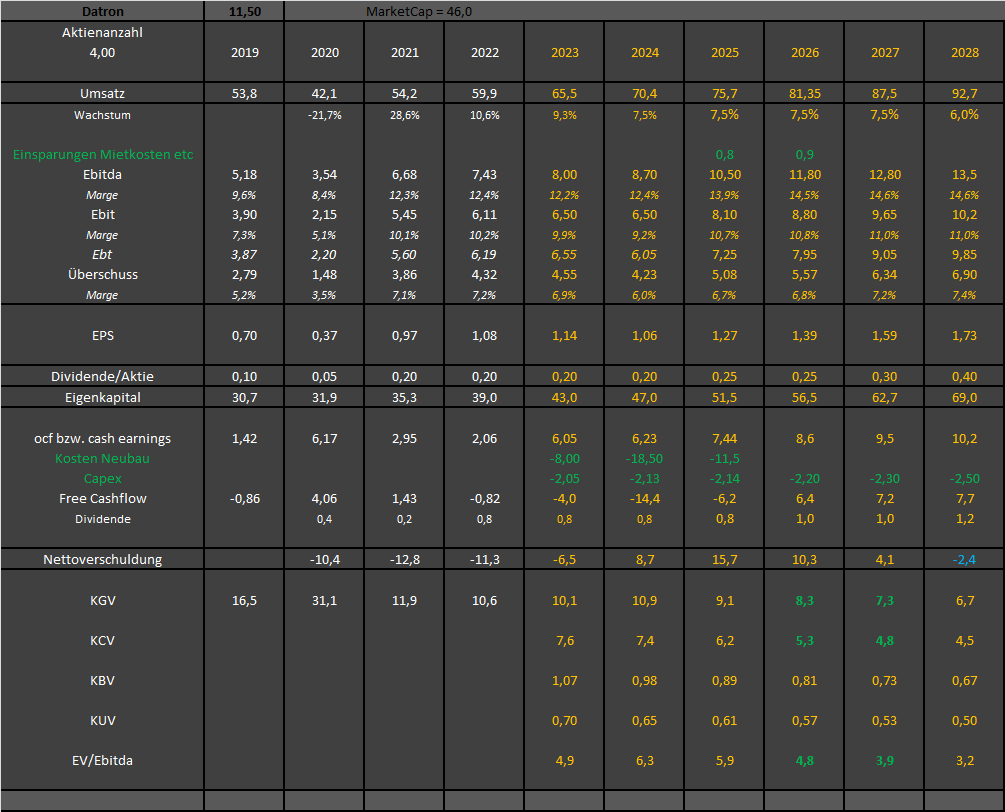1005x812 pixels.
Task: Select the share count value "4,00"
Action: point(103,53)
